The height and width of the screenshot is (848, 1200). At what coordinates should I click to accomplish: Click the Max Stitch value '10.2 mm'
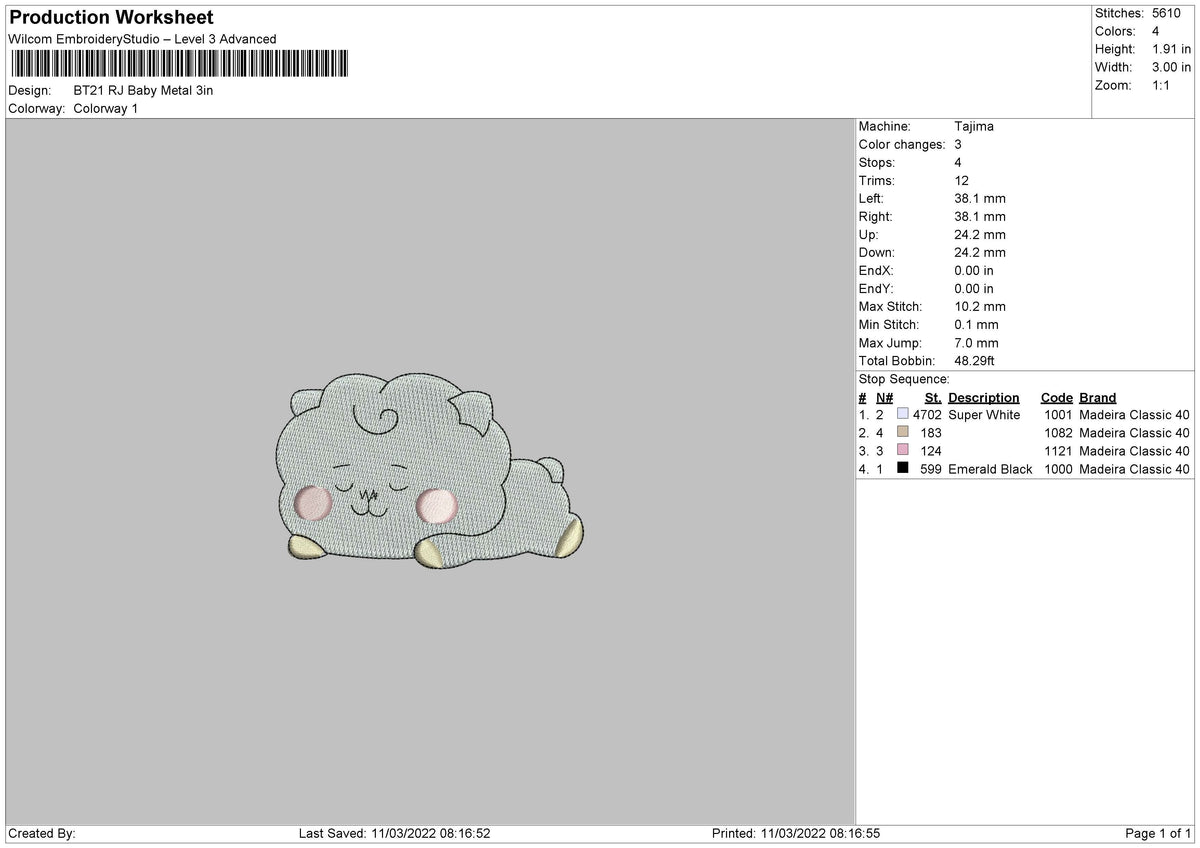tap(980, 306)
